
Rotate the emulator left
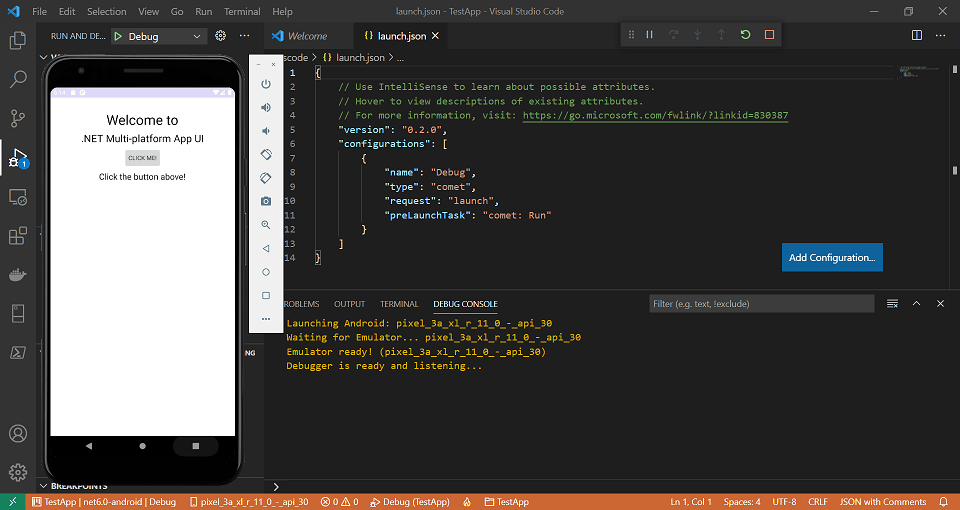[x=266, y=154]
